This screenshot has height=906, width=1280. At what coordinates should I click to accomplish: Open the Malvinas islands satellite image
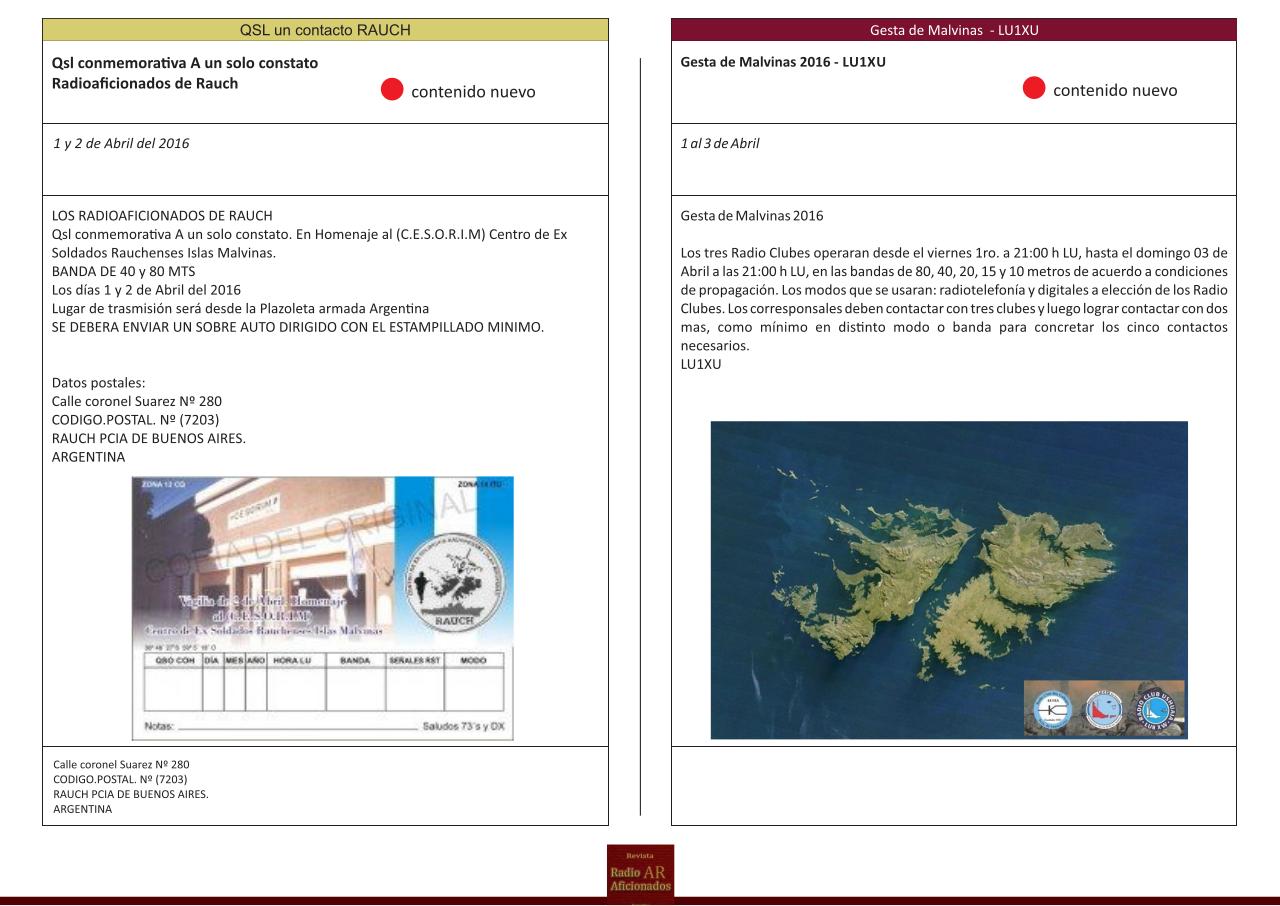pos(949,580)
